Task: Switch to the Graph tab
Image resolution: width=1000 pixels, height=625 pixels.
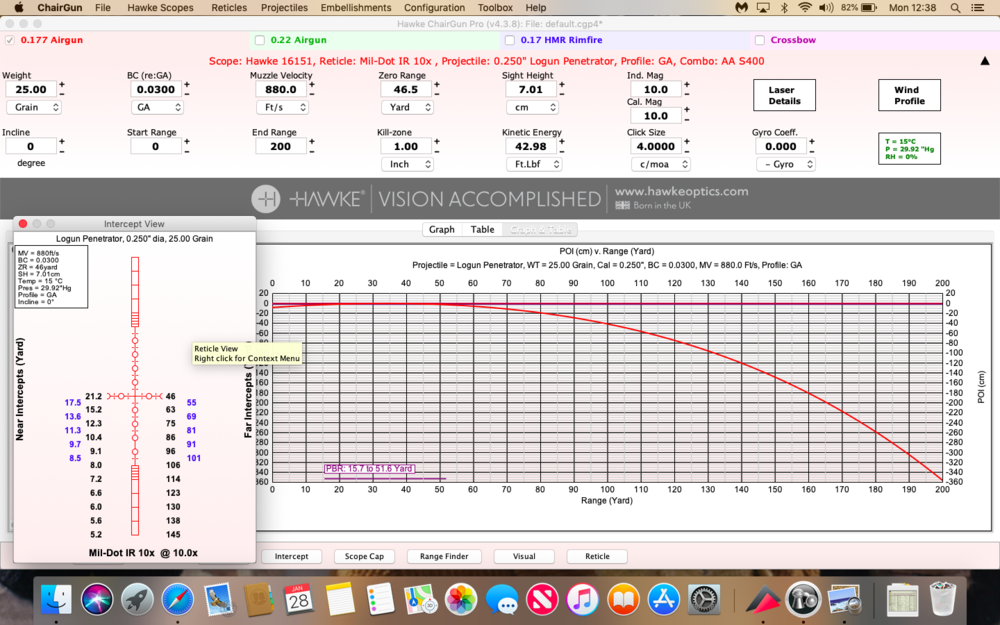Action: point(441,230)
